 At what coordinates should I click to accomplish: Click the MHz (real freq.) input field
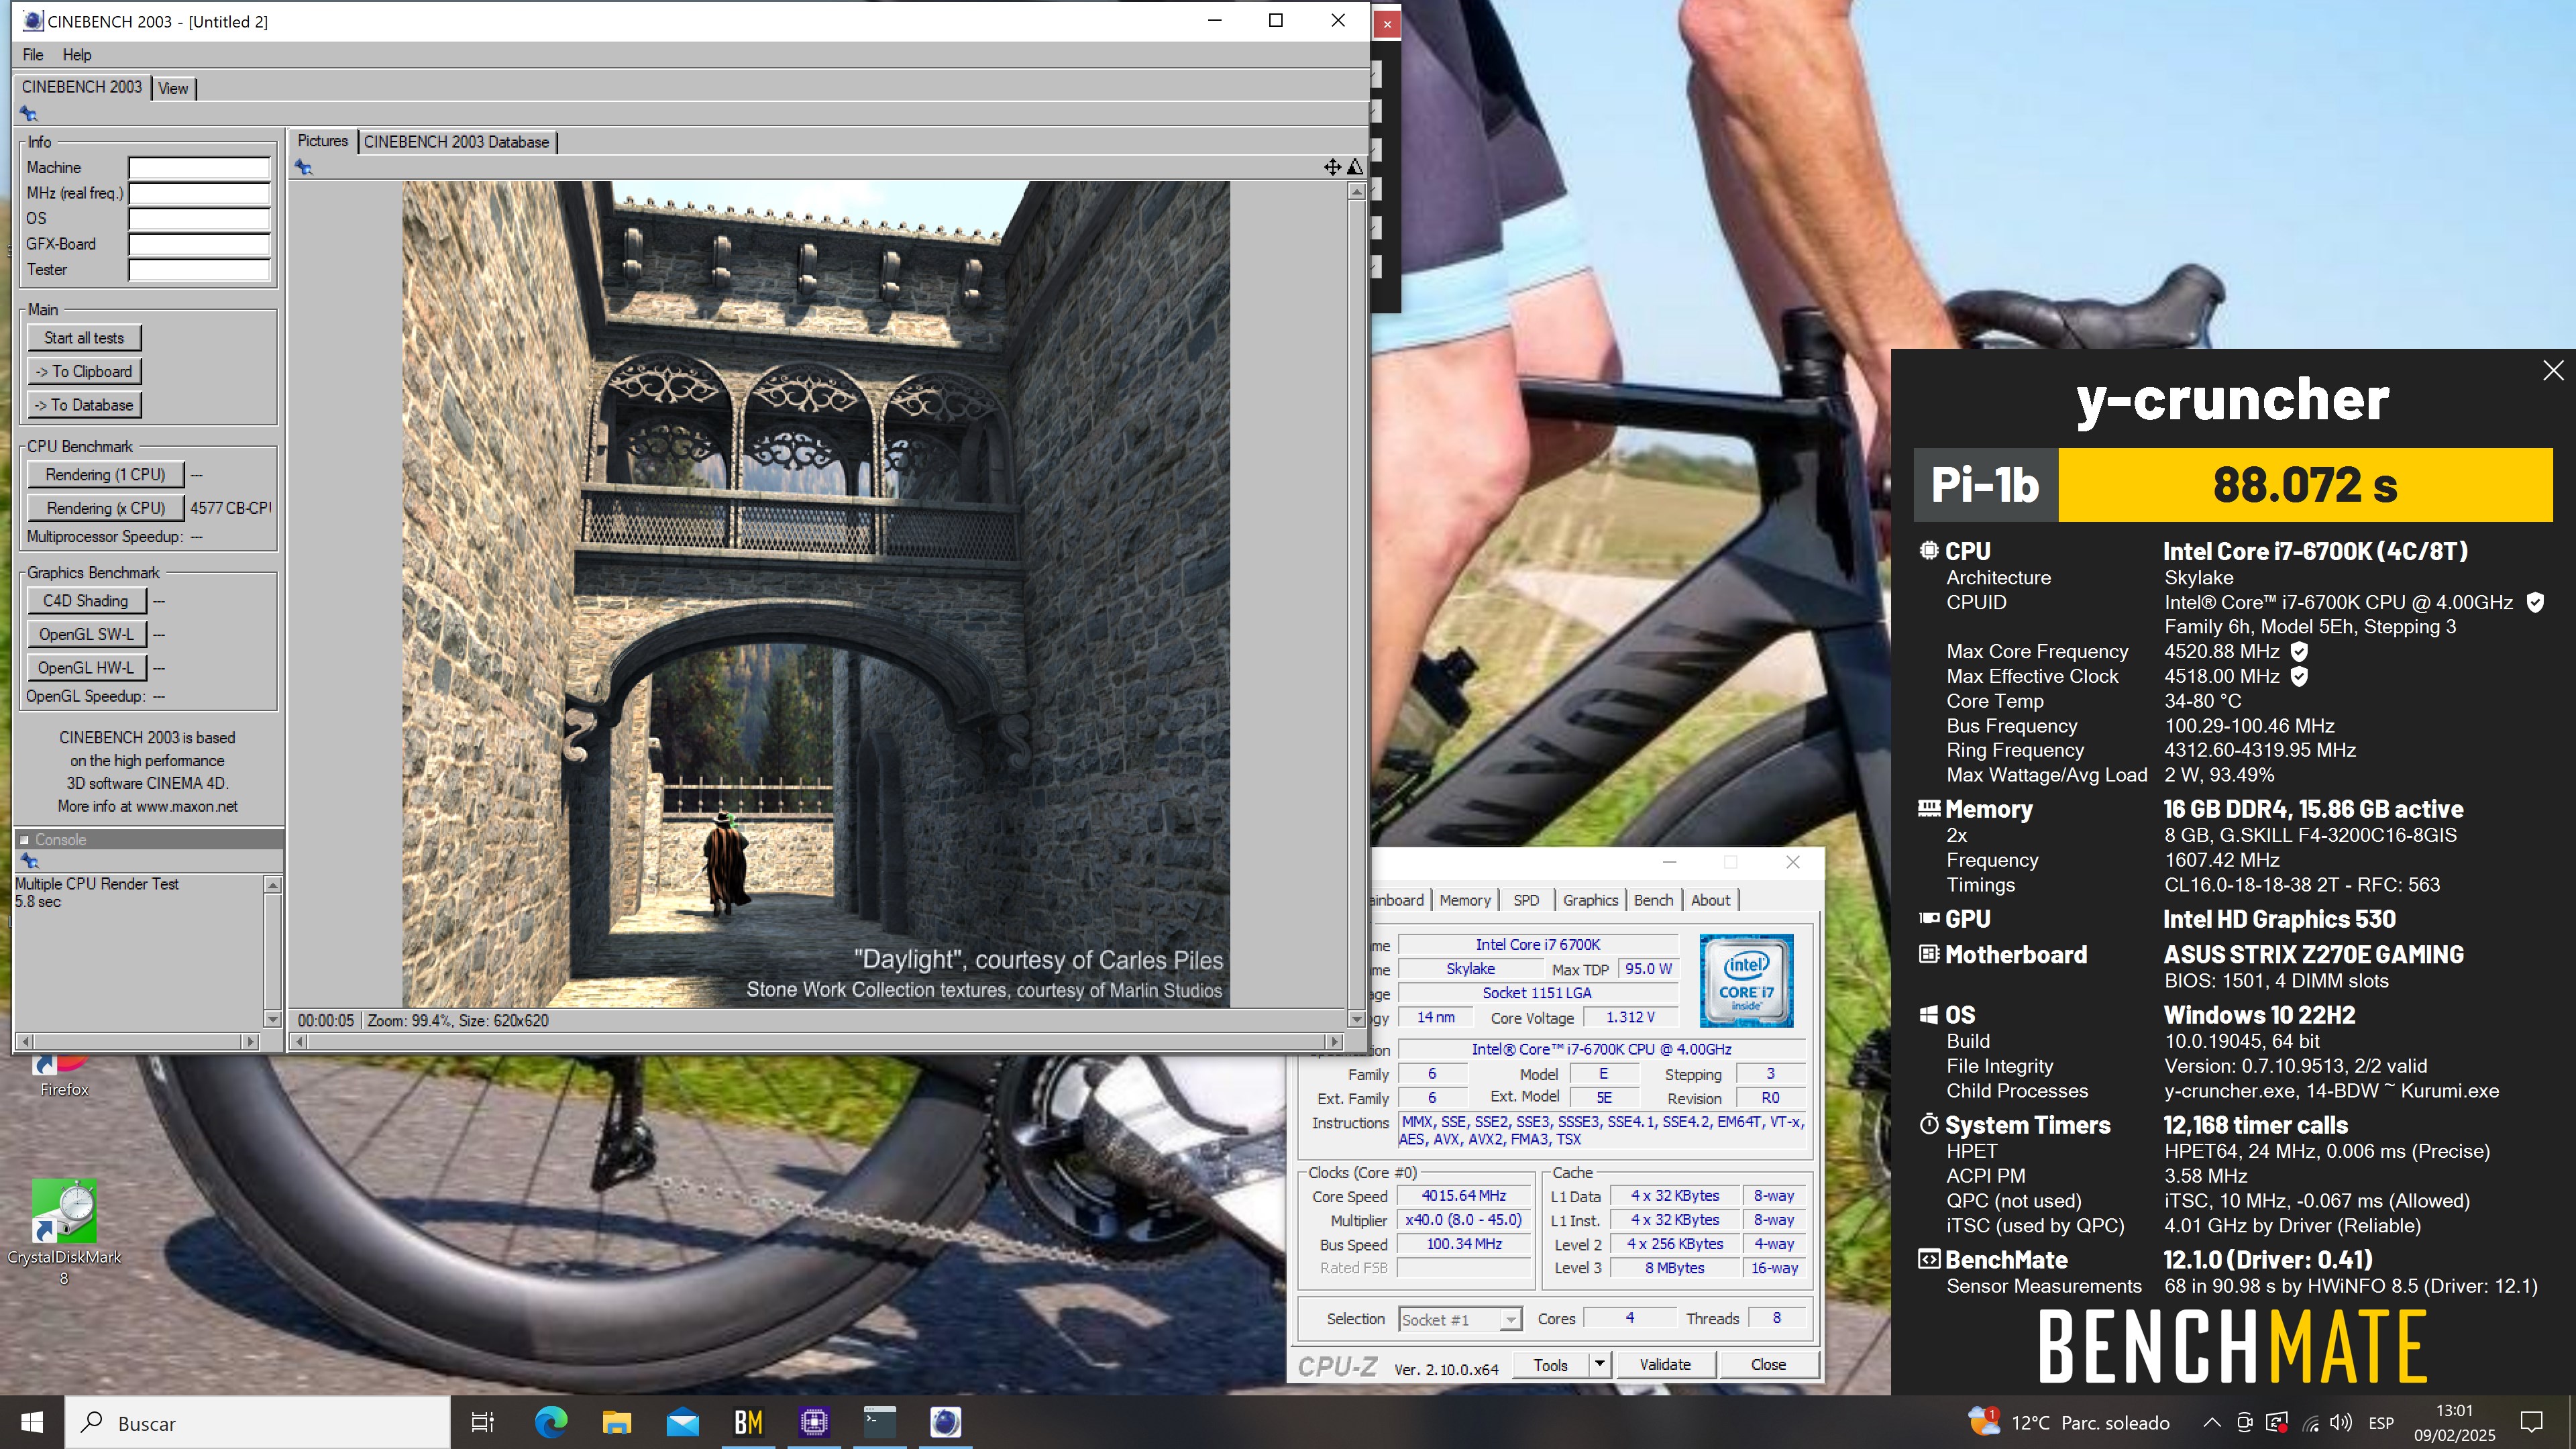tap(199, 193)
